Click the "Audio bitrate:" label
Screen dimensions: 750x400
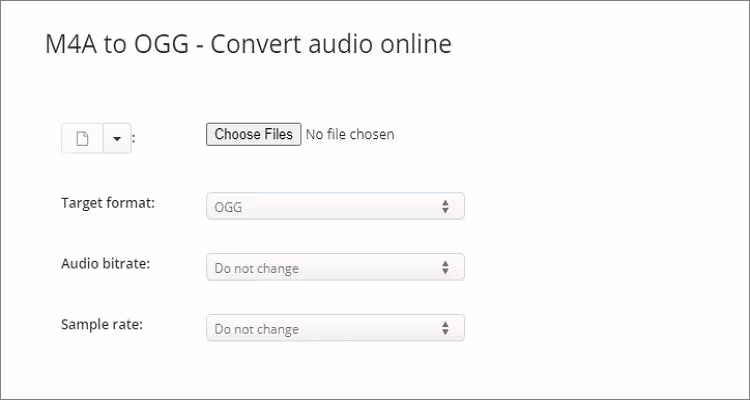pos(105,264)
